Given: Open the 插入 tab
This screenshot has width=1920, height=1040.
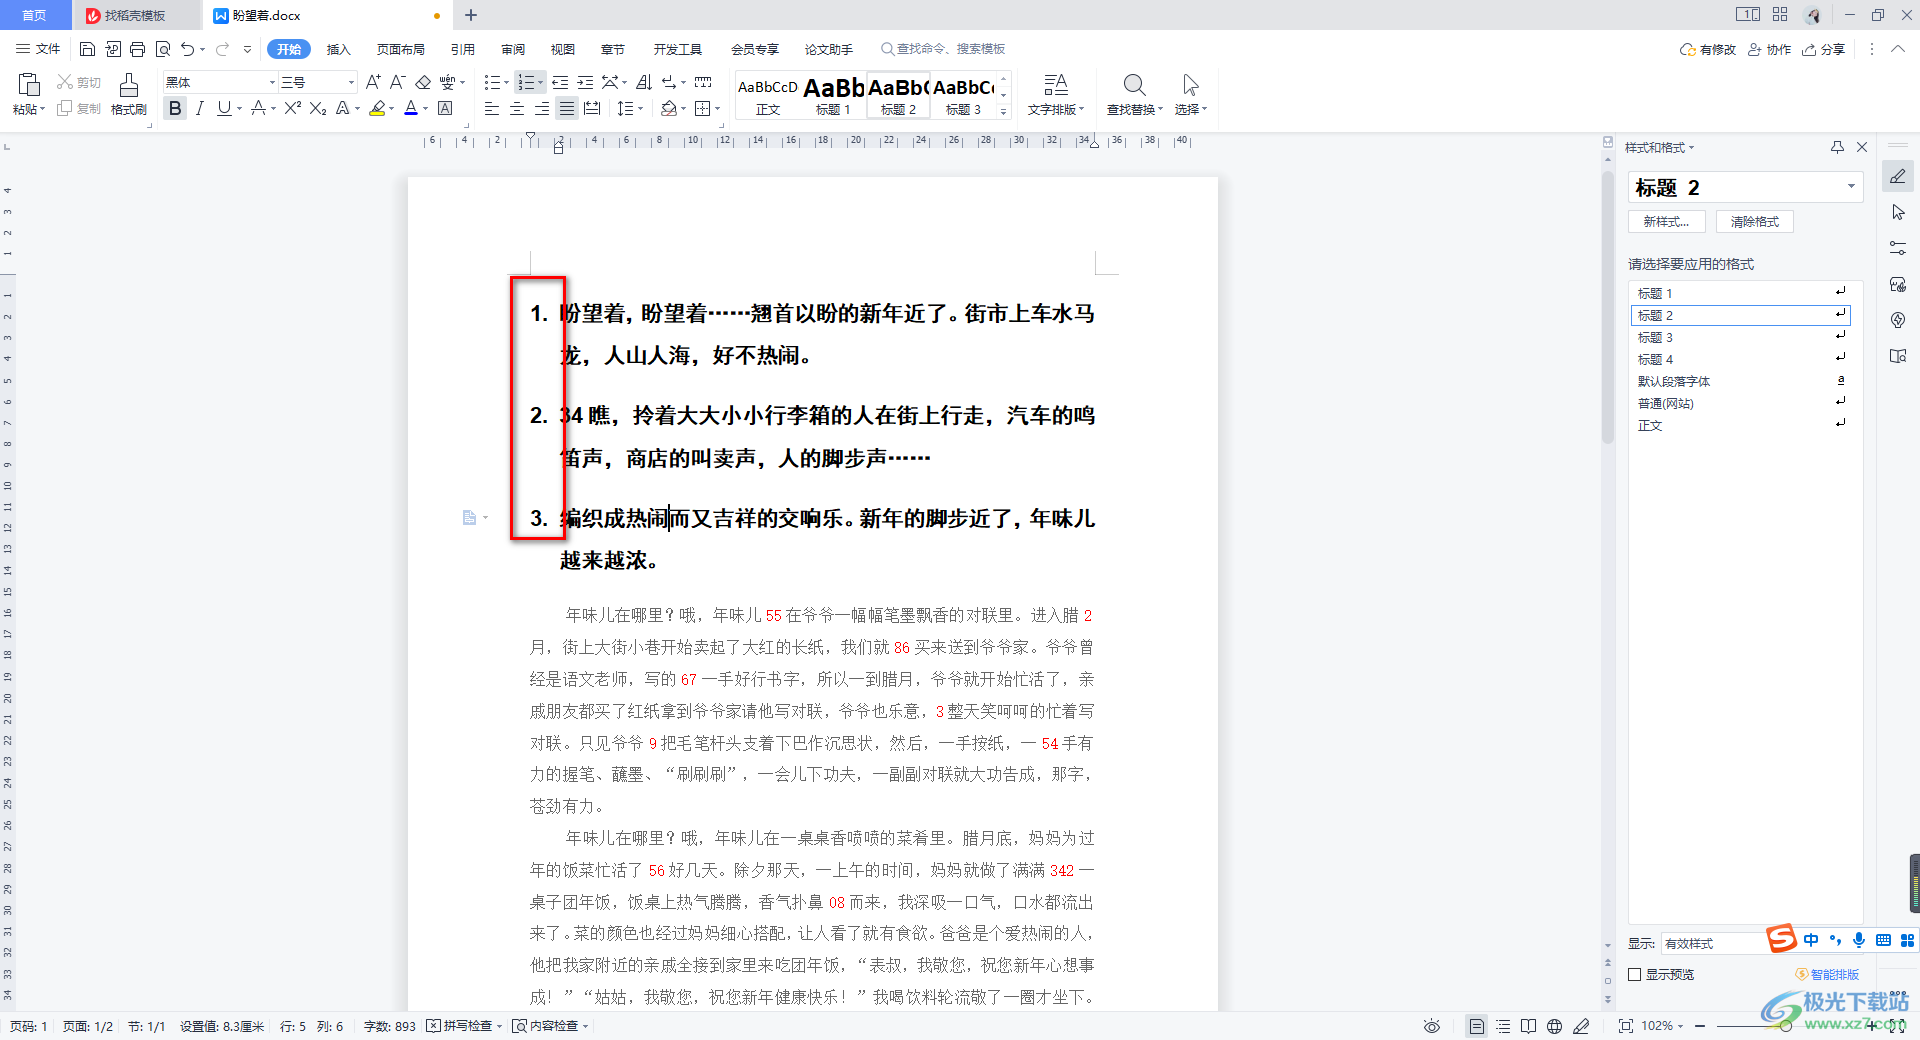Looking at the screenshot, I should (339, 49).
